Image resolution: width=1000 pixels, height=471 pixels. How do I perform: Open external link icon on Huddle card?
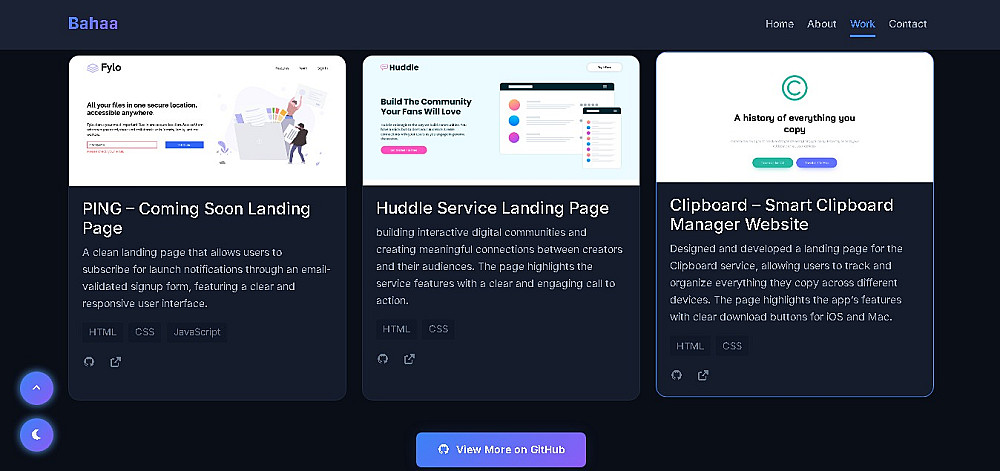pyautogui.click(x=409, y=359)
